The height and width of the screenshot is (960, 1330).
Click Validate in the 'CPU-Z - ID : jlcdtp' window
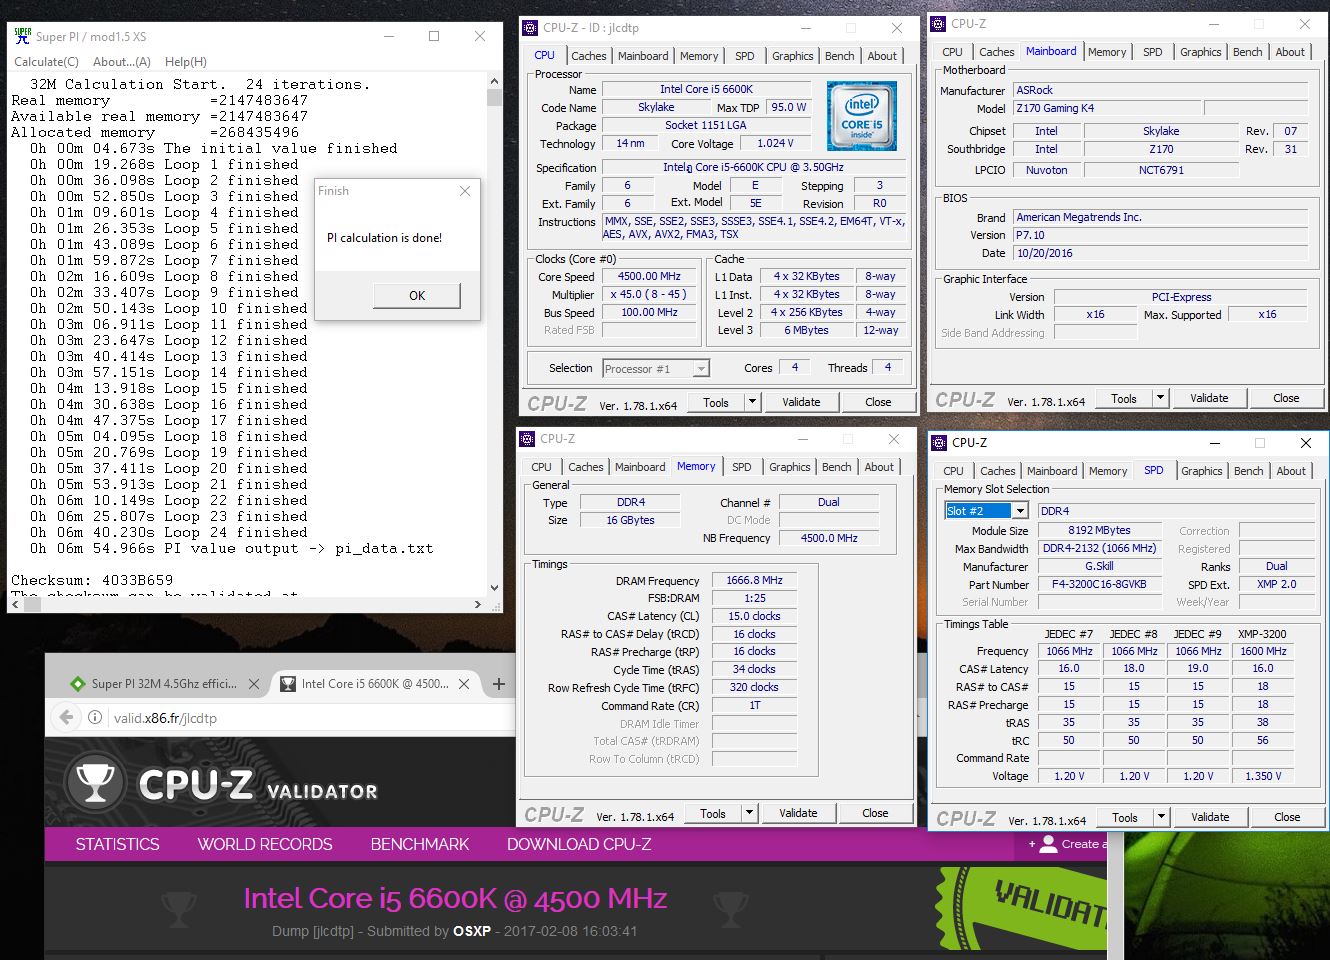coord(801,402)
